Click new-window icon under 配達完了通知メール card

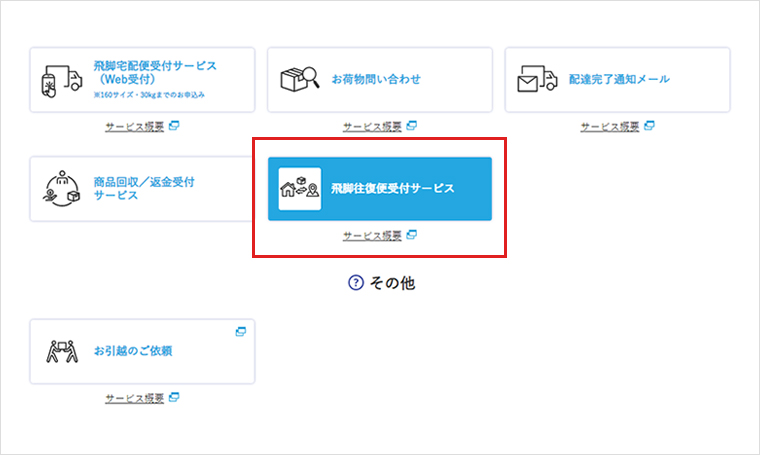tap(649, 126)
